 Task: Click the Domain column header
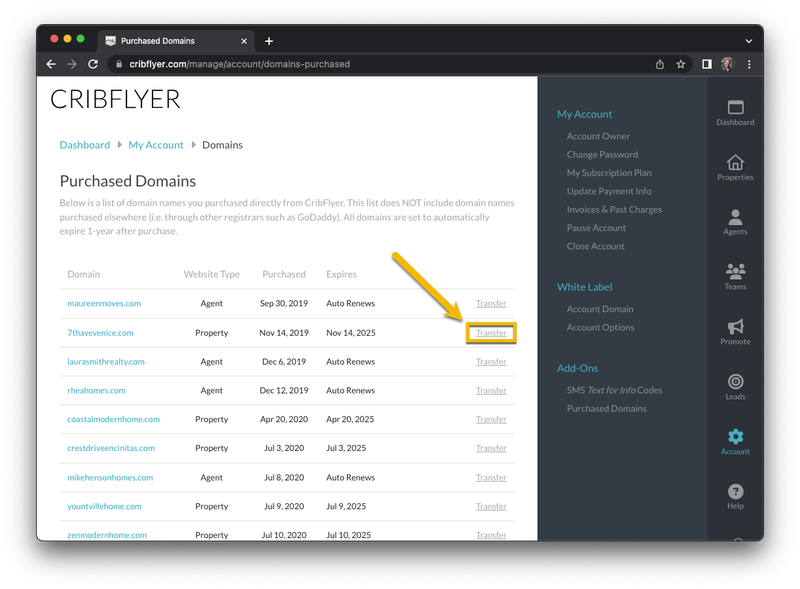(x=84, y=274)
